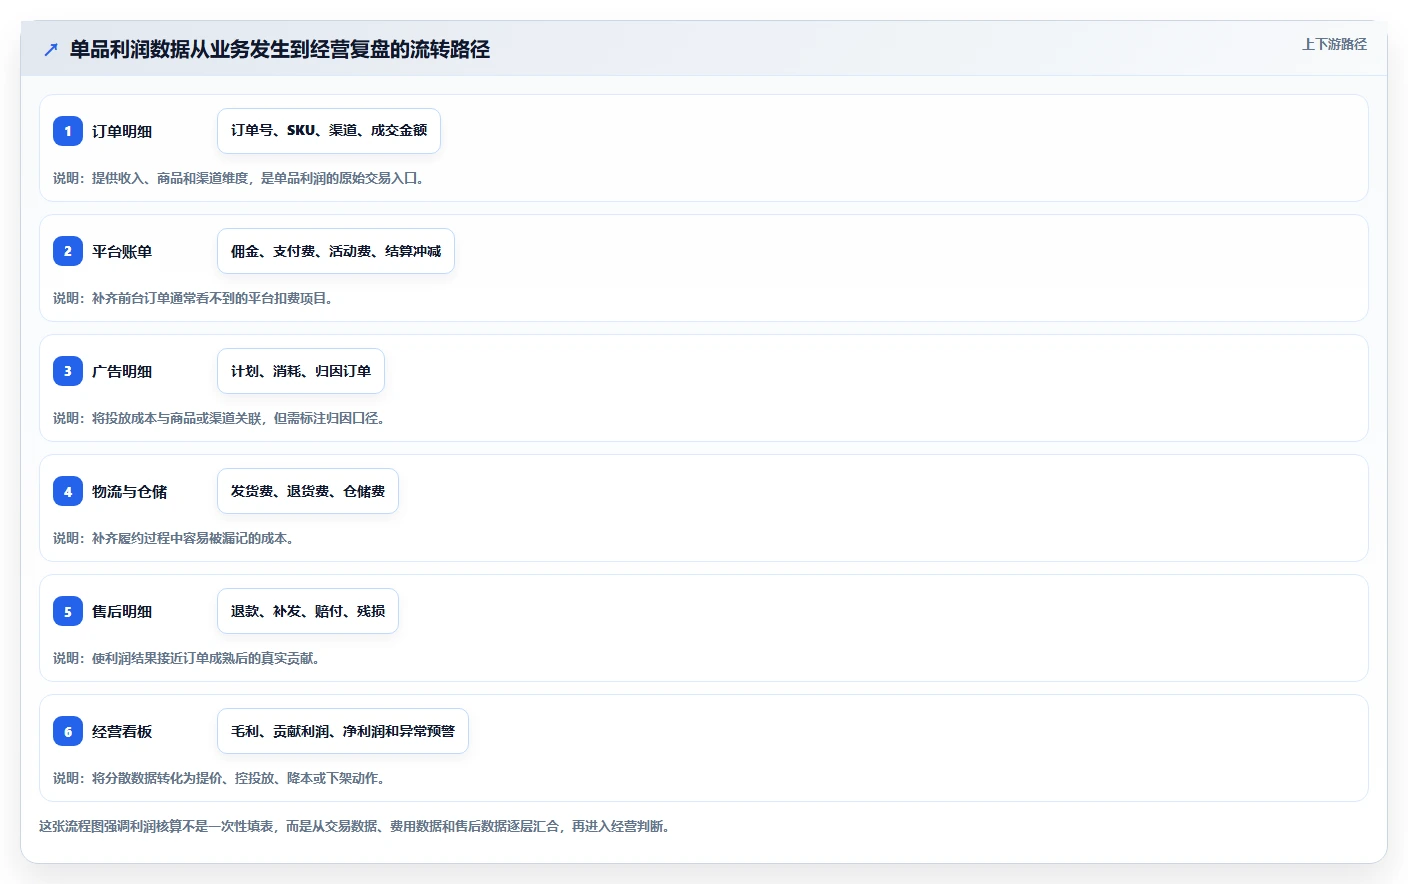Click description 提供收入、商品和渠道维度 under 订单明细
Viewport: 1408px width, 884px height.
click(x=239, y=178)
